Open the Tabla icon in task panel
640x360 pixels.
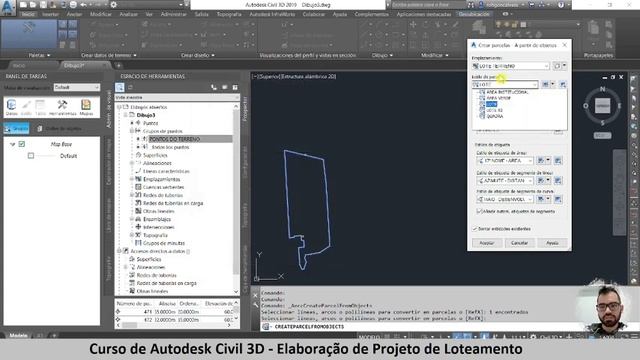pos(40,107)
